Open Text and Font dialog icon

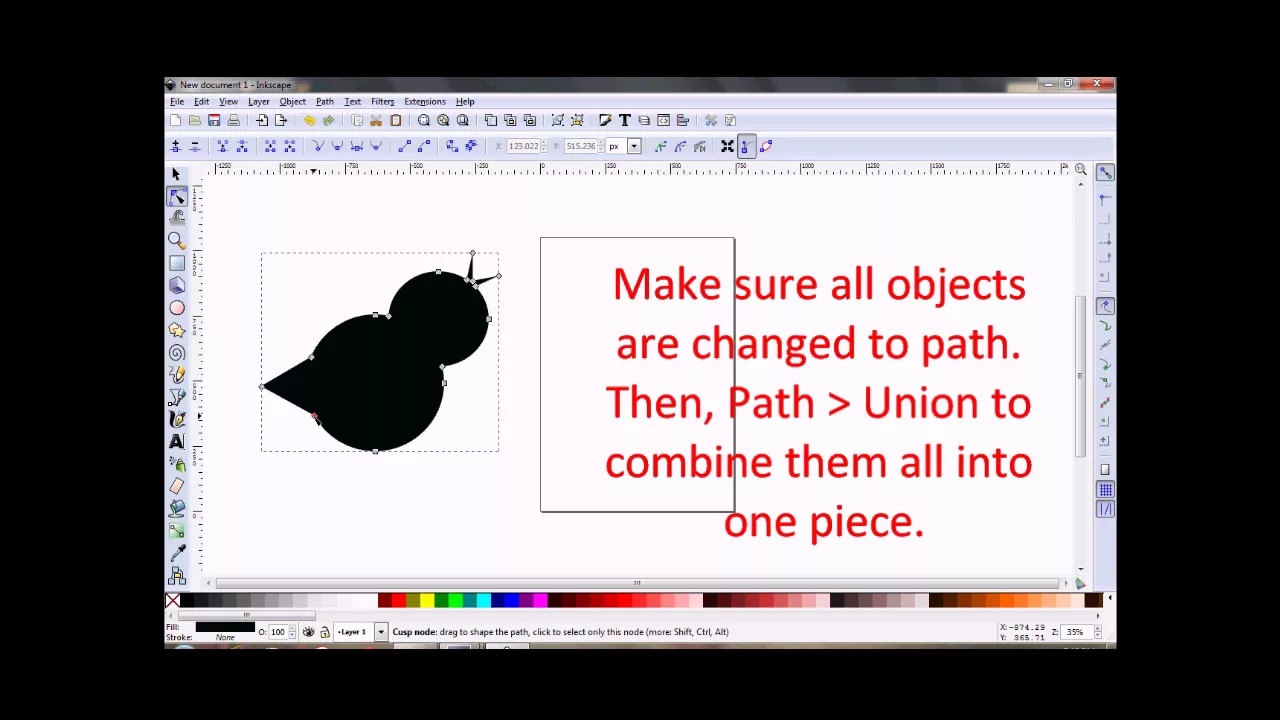coord(624,120)
